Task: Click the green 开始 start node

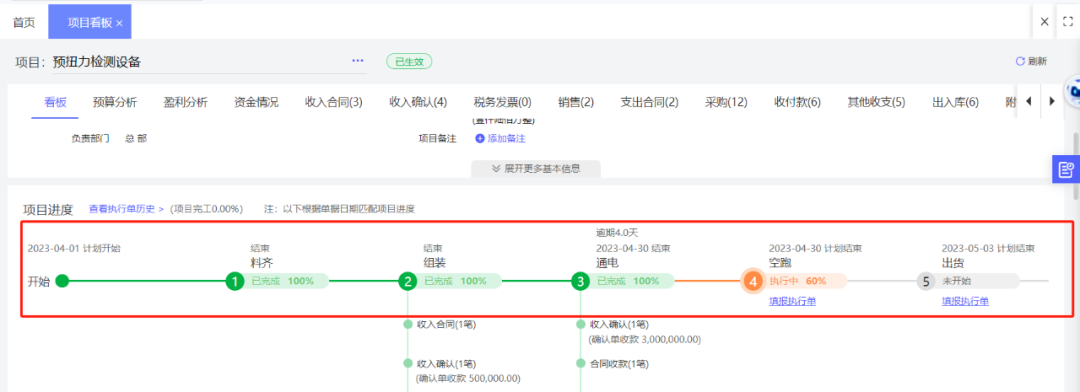Action: (x=63, y=281)
